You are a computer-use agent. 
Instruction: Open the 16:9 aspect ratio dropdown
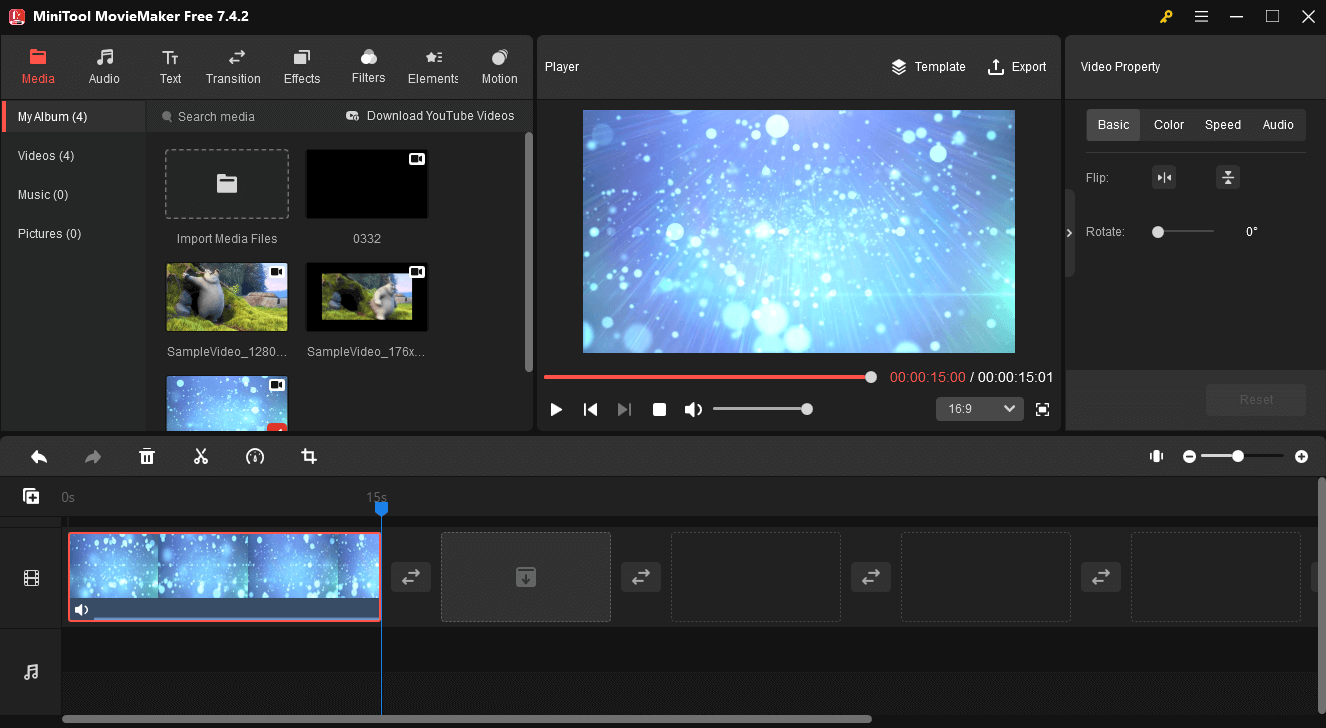pos(979,409)
